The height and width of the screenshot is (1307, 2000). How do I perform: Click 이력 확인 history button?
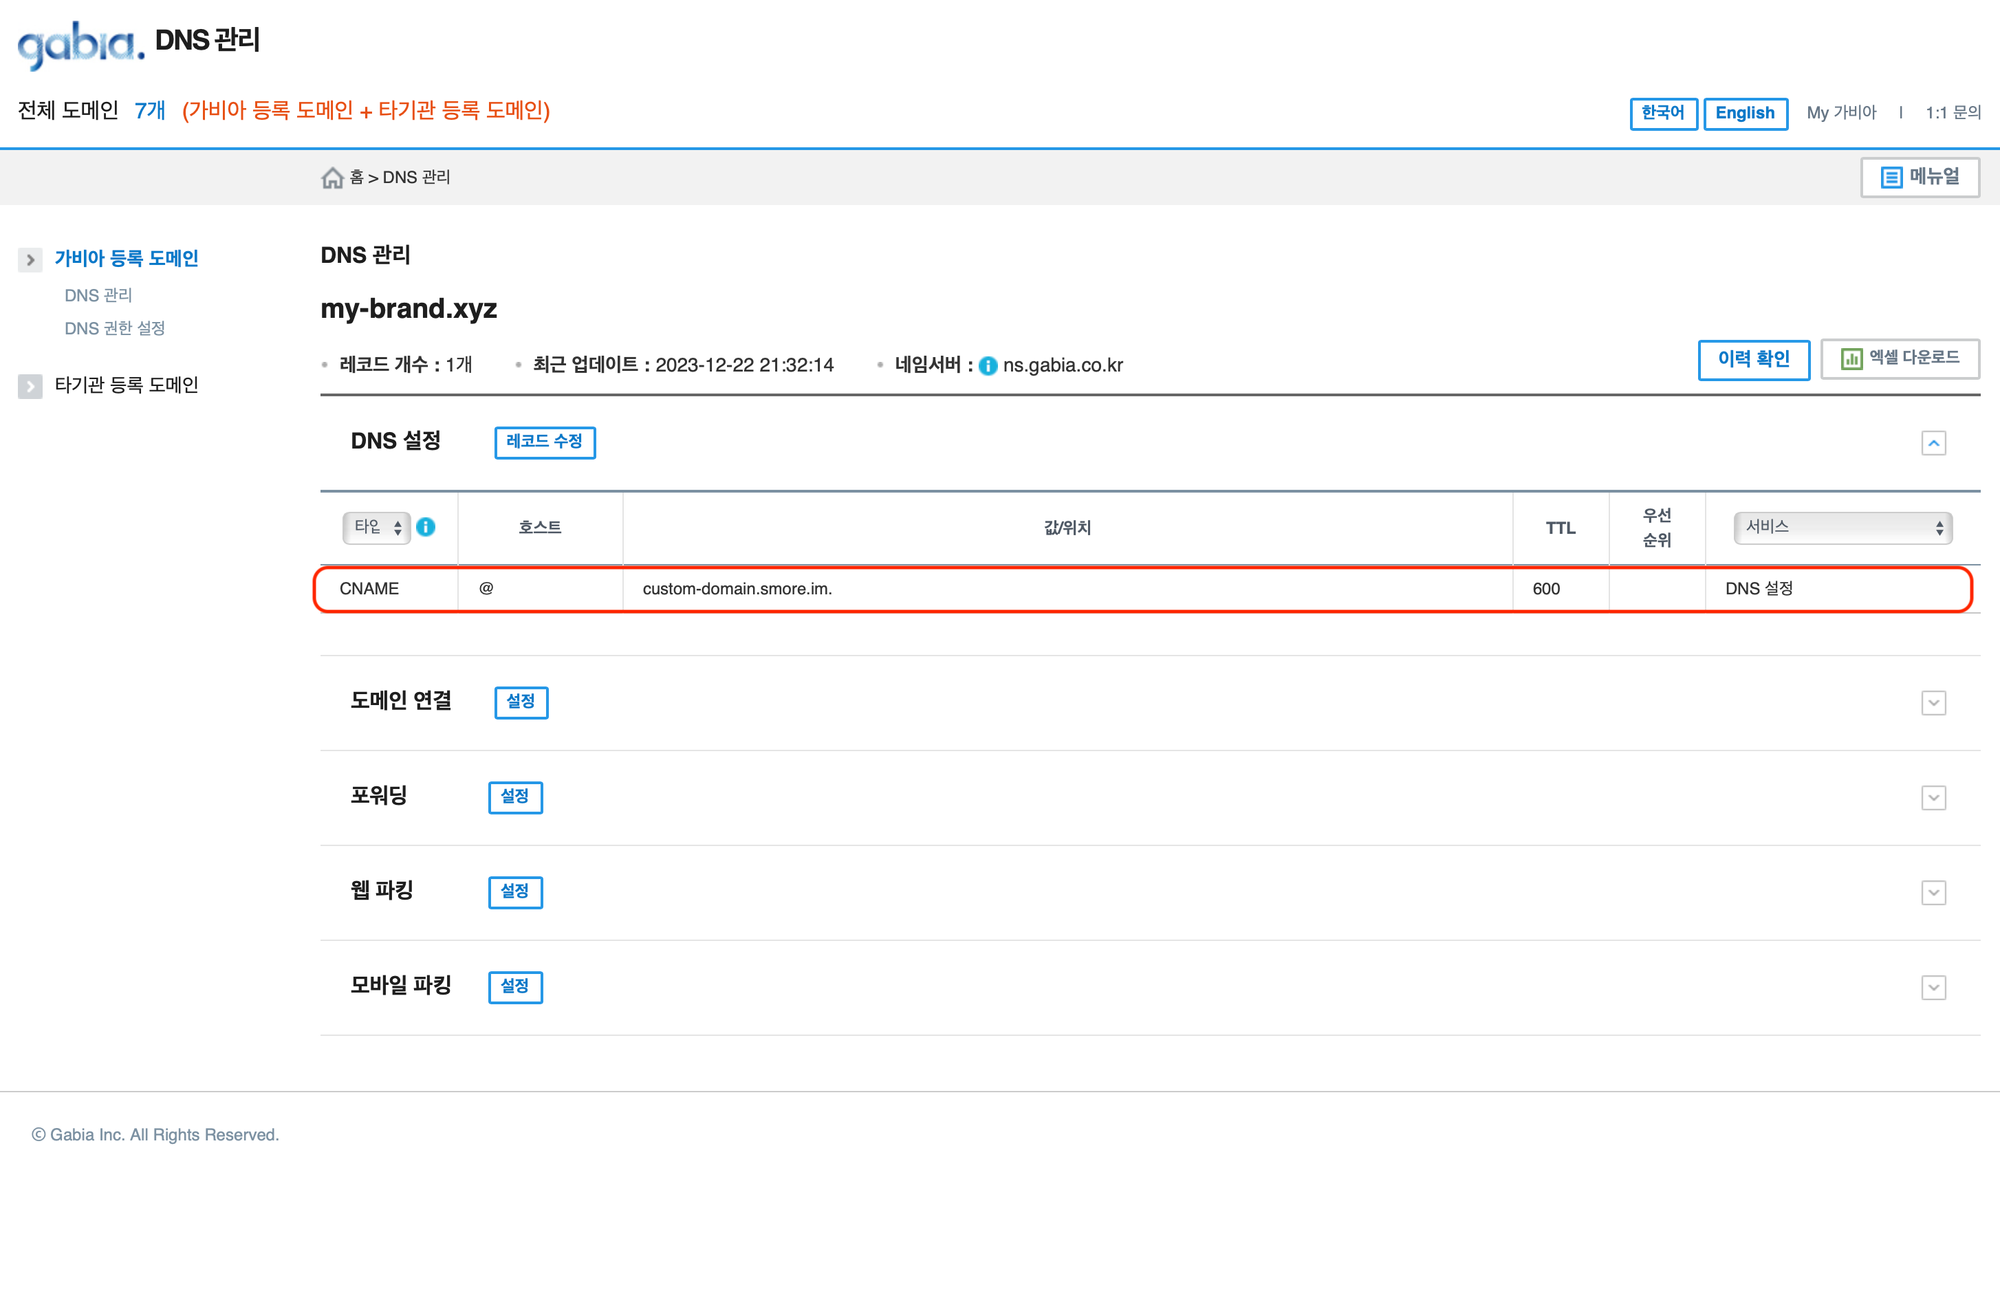(1753, 359)
